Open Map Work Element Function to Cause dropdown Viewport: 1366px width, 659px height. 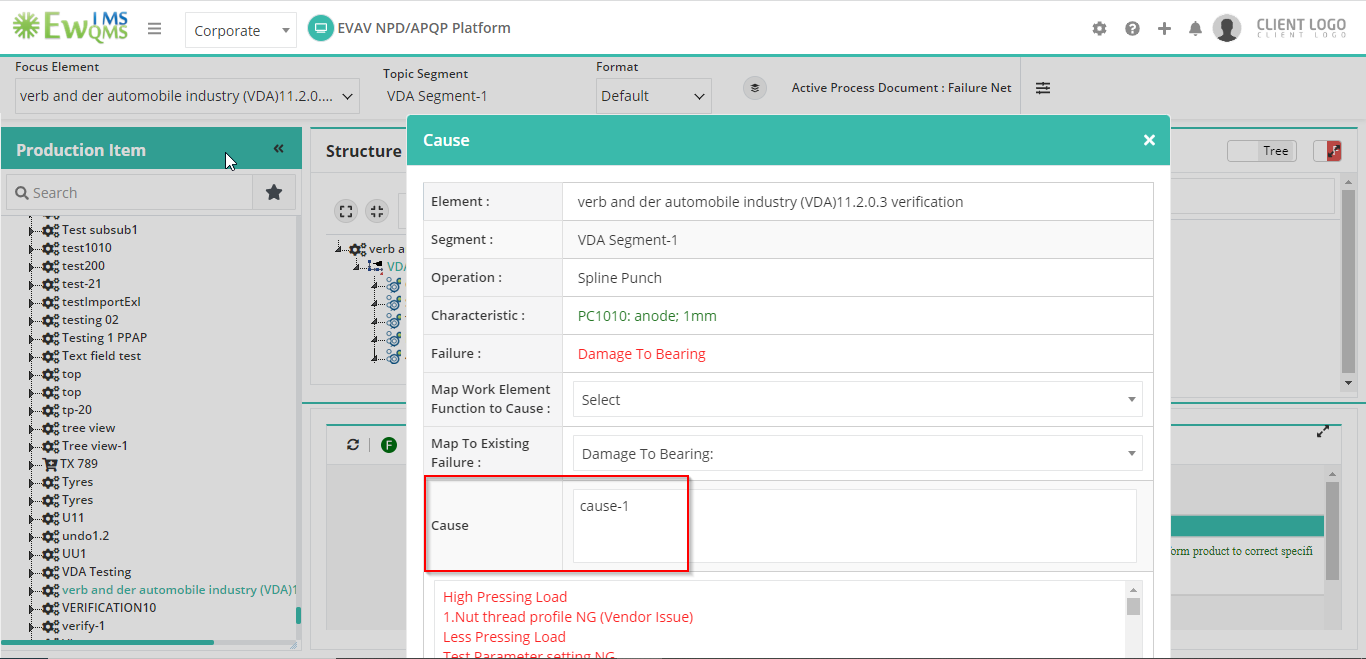coord(857,399)
